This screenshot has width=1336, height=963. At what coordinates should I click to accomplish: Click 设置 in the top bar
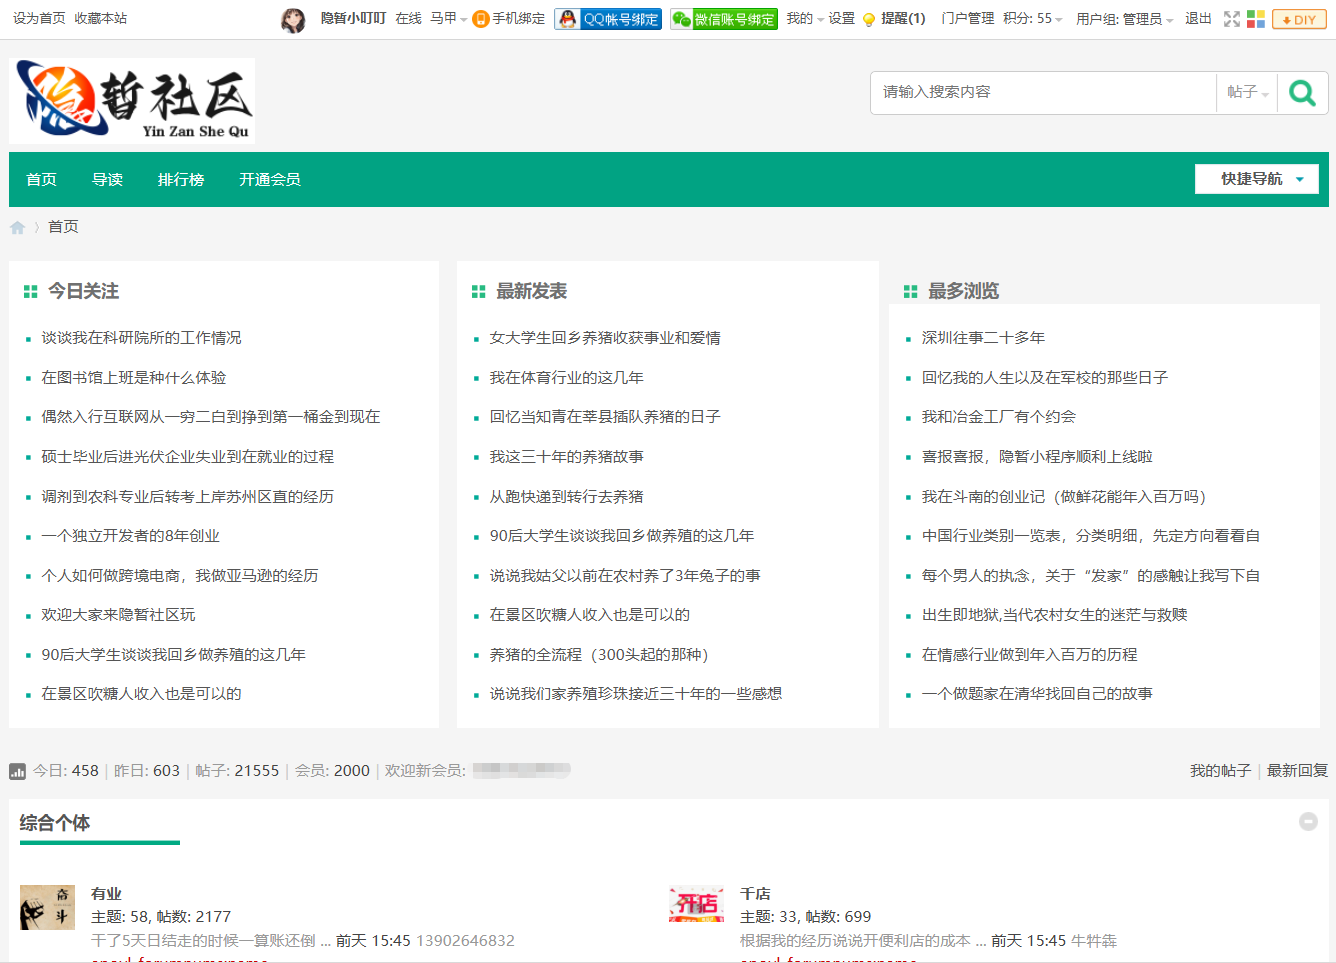(x=841, y=19)
